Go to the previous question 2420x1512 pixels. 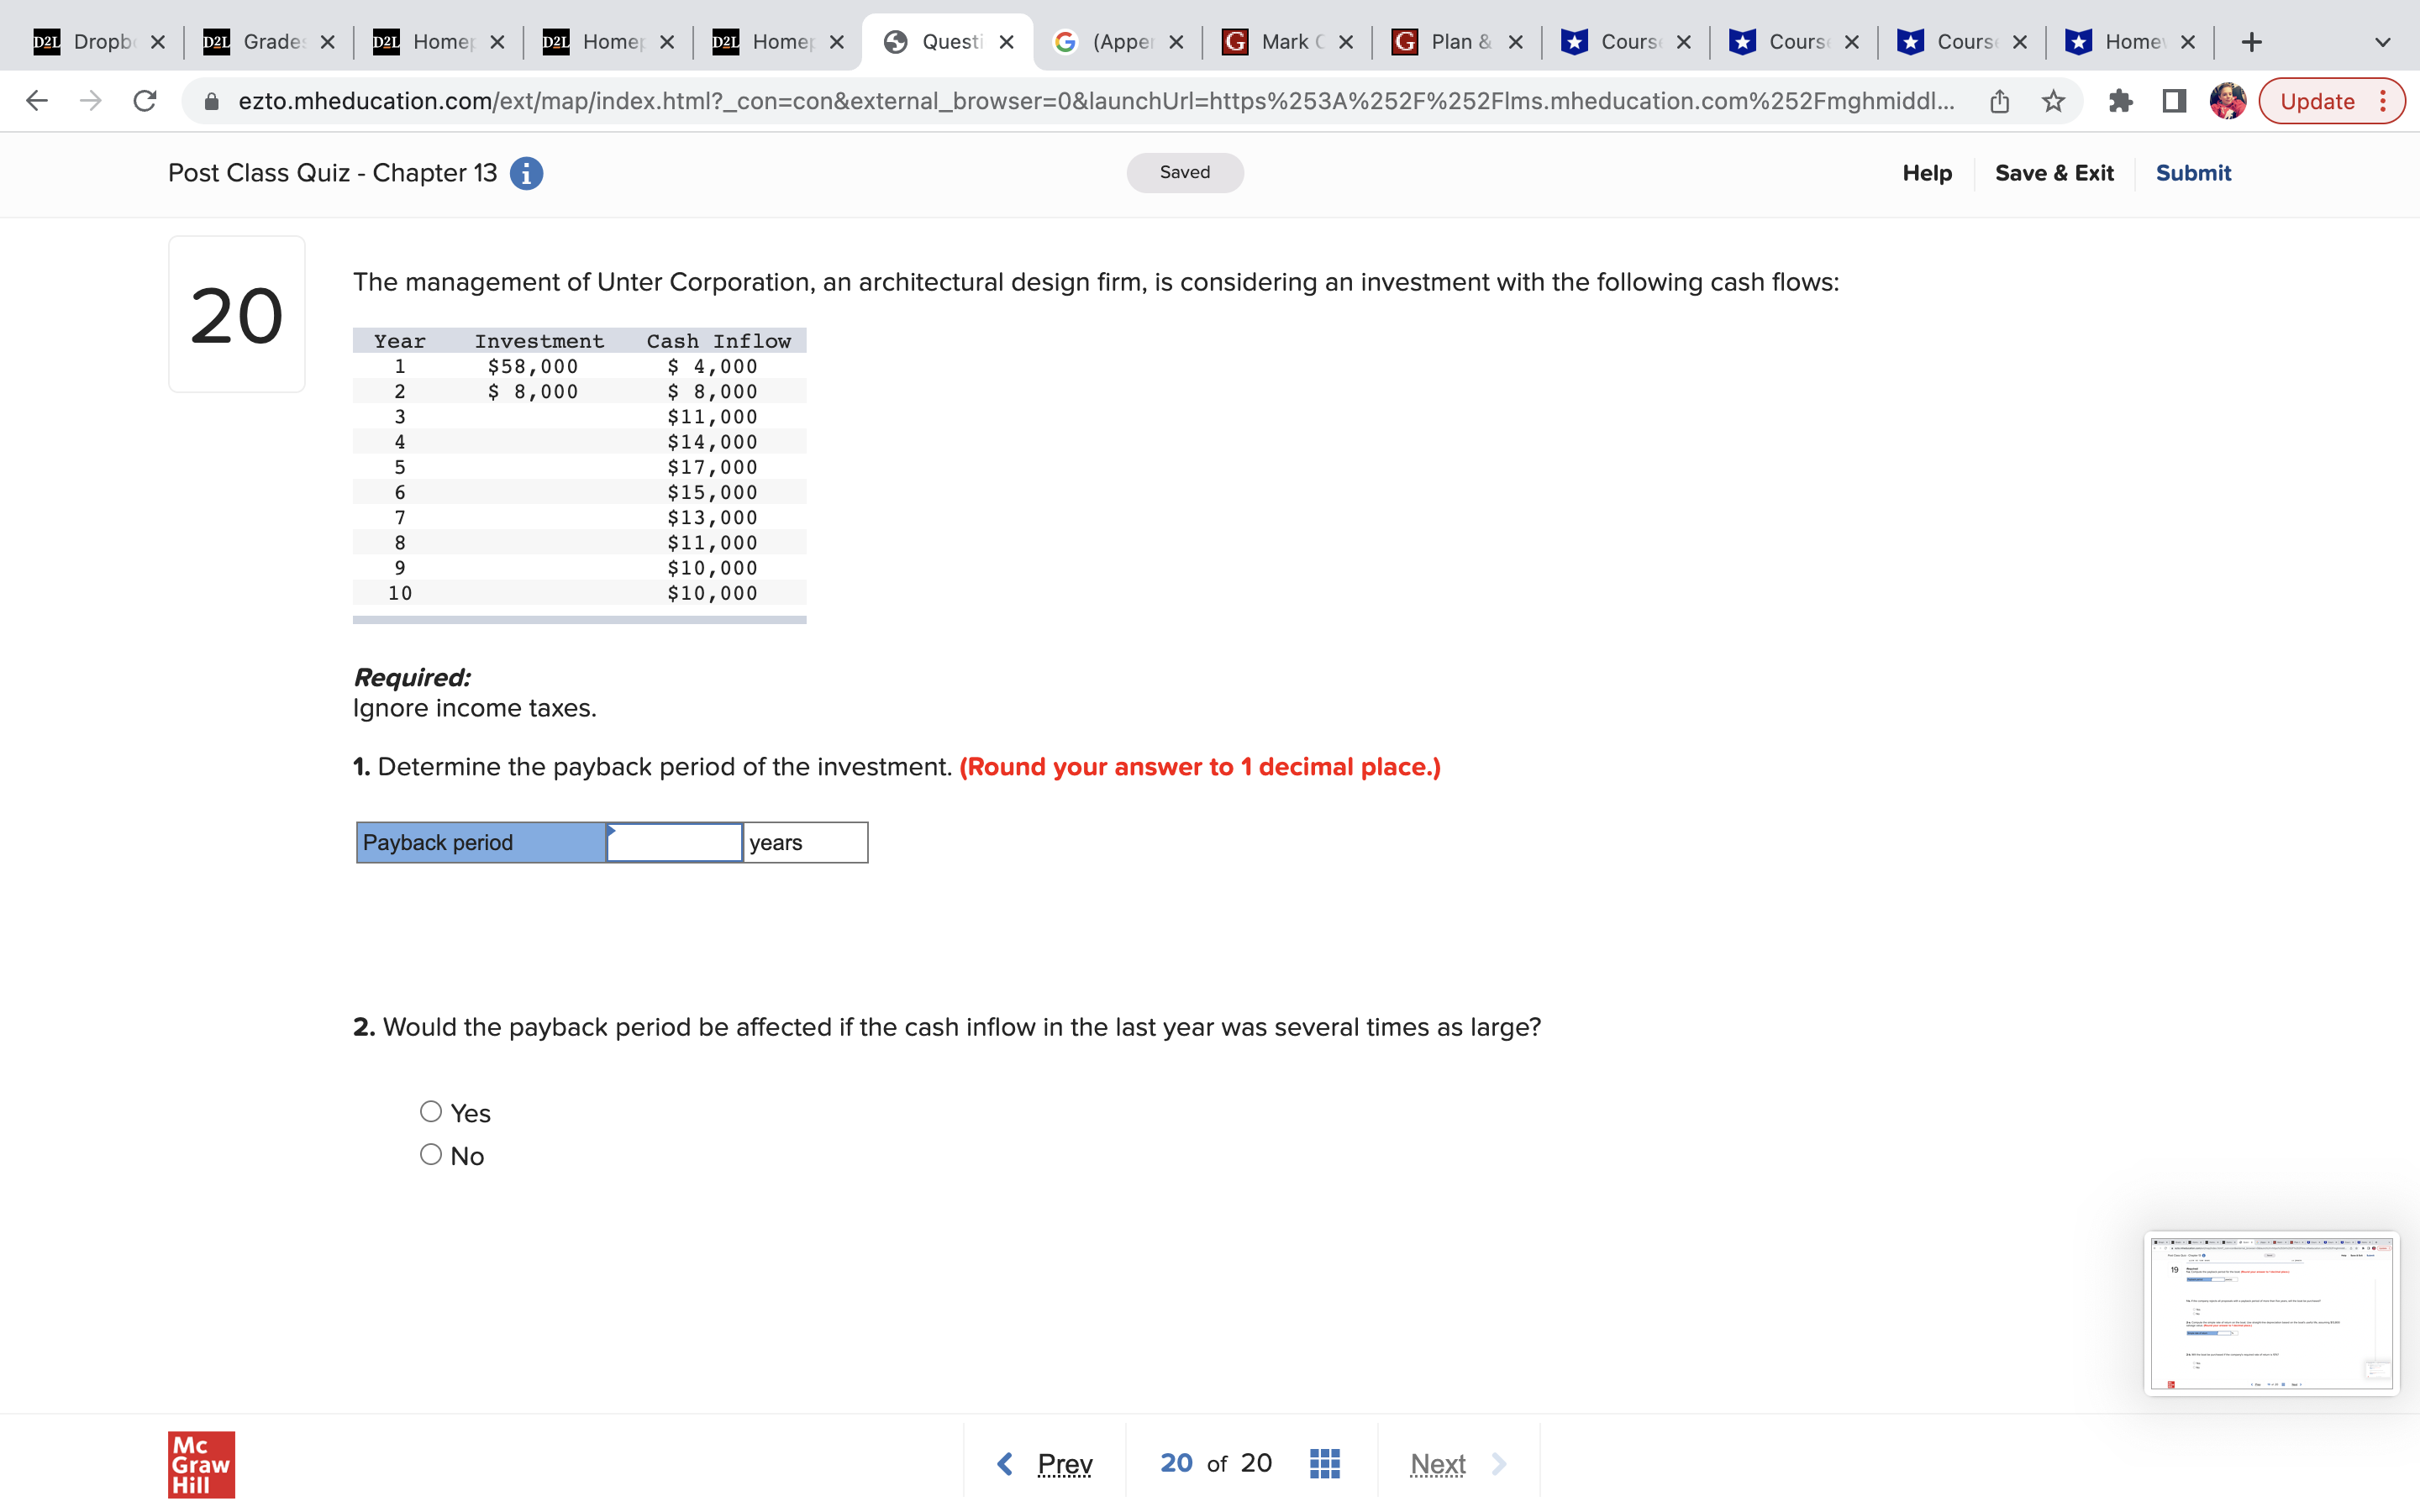tap(1046, 1463)
